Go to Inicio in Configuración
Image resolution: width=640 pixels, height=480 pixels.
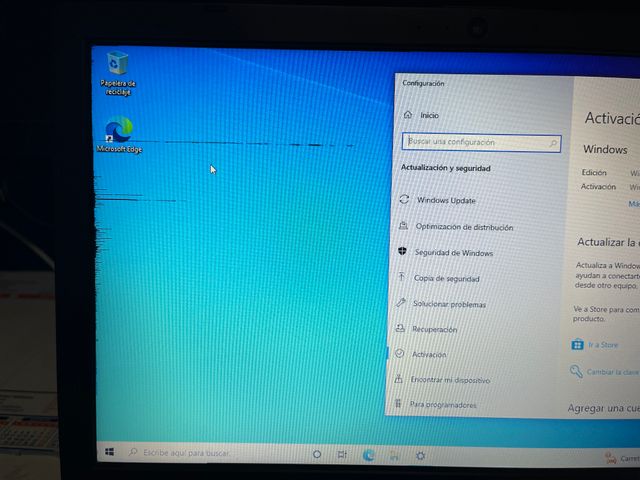coord(429,116)
